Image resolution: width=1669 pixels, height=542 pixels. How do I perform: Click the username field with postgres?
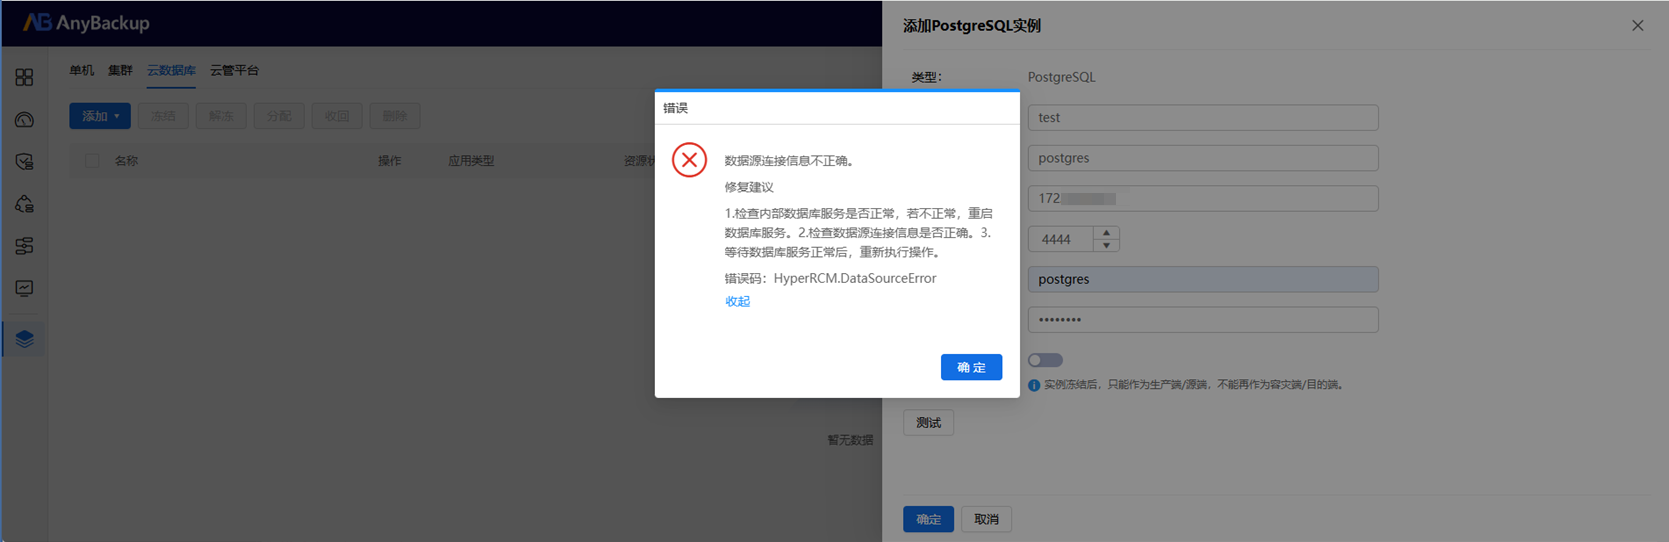[x=1203, y=279]
